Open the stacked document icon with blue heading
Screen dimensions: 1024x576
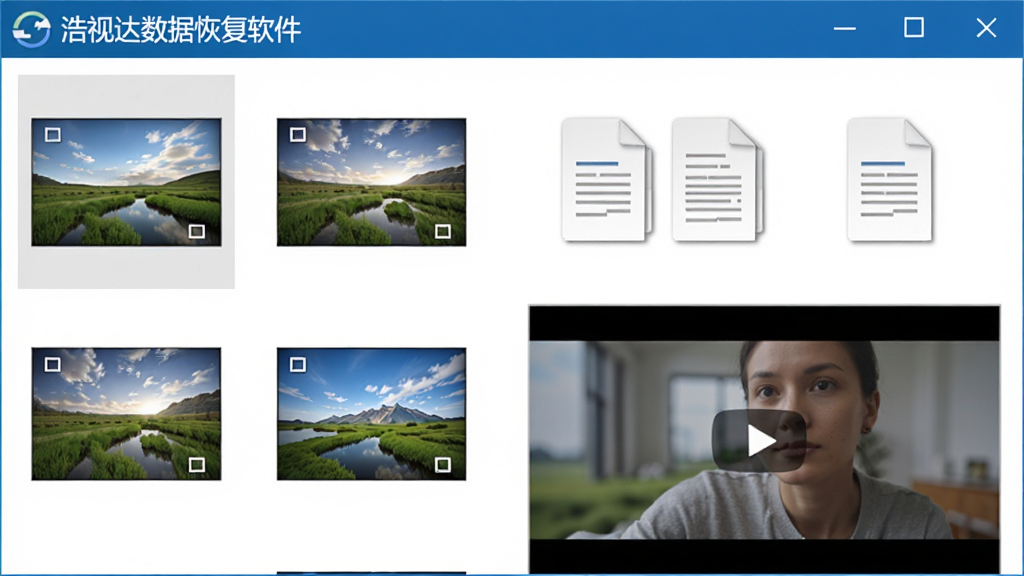[x=607, y=180]
